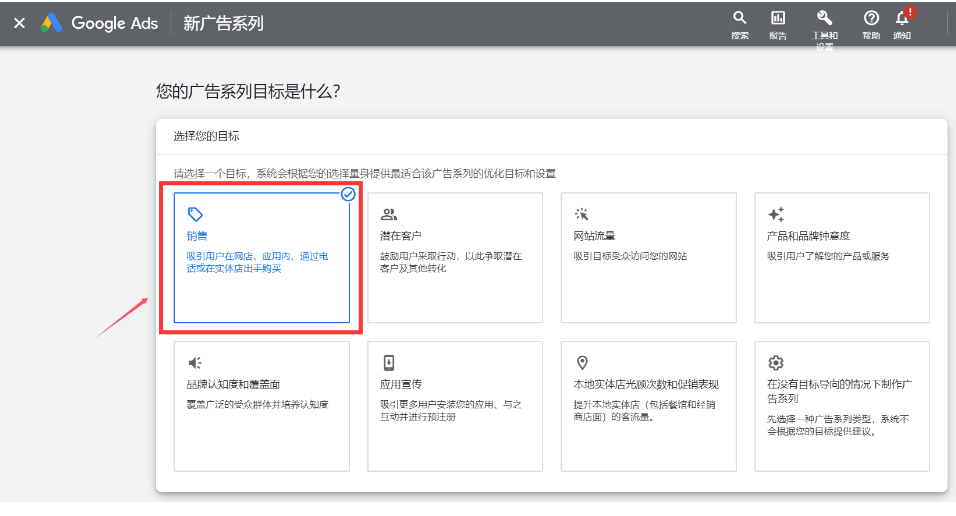The width and height of the screenshot is (956, 516).
Task: Click the app promotion (应用宣传) phone icon
Action: click(x=389, y=363)
